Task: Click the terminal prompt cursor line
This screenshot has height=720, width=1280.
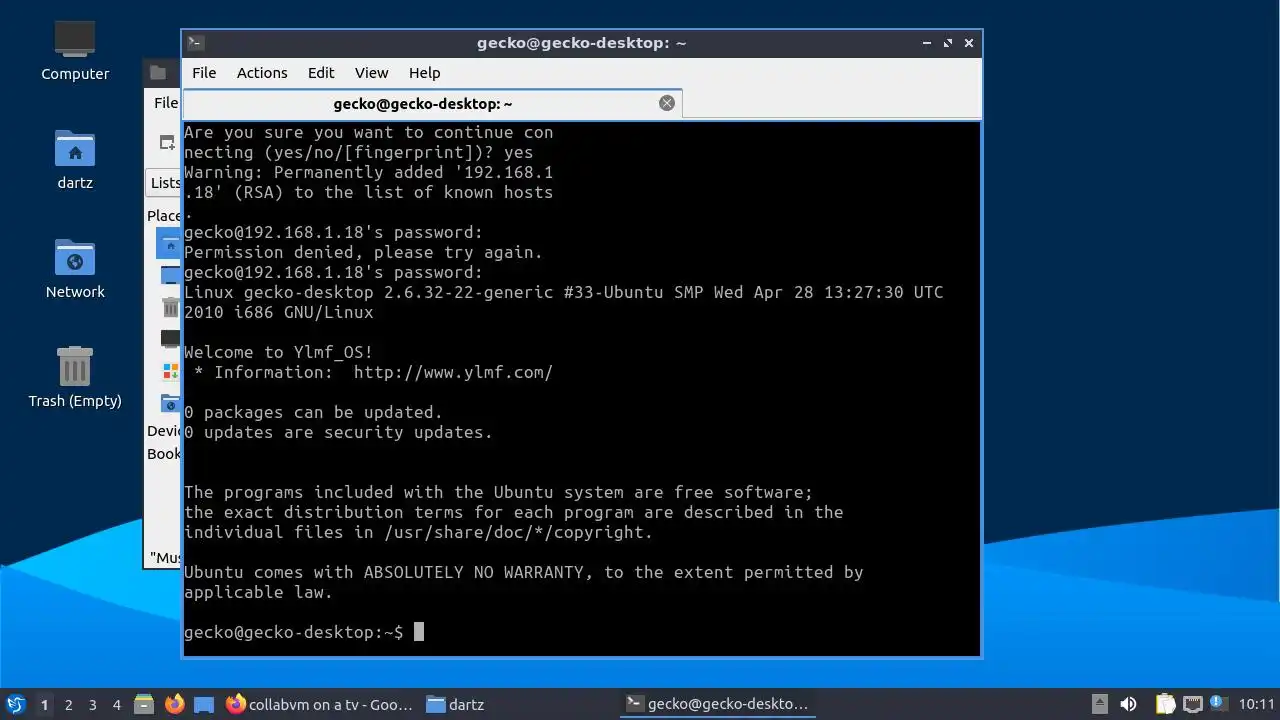Action: (304, 632)
